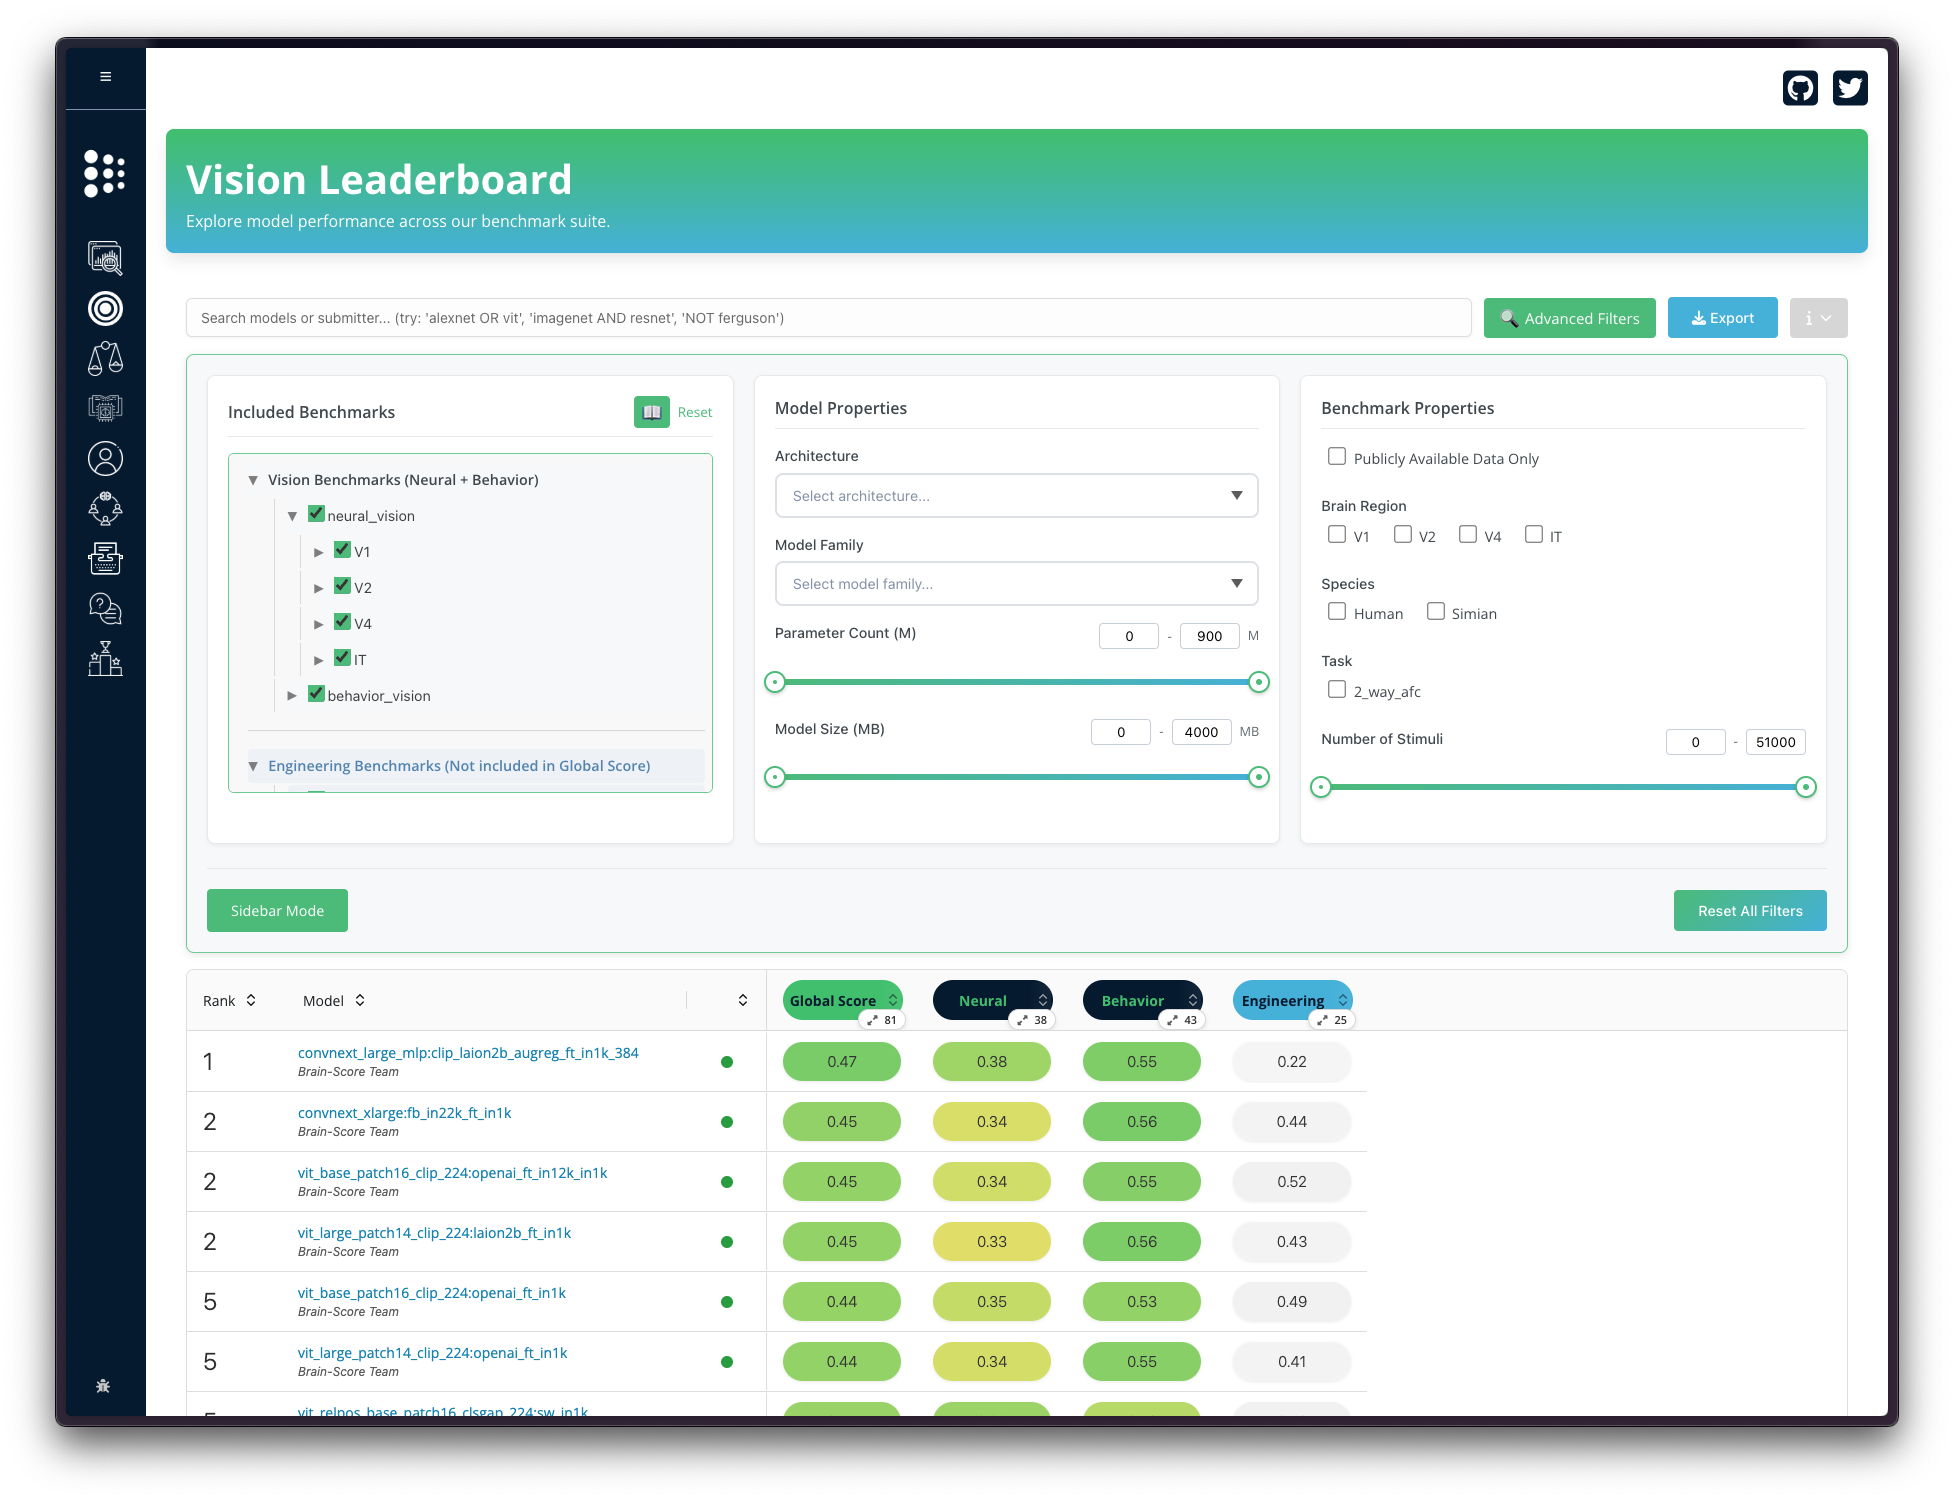The height and width of the screenshot is (1500, 1954).
Task: Open the Select architecture dropdown
Action: click(1015, 496)
